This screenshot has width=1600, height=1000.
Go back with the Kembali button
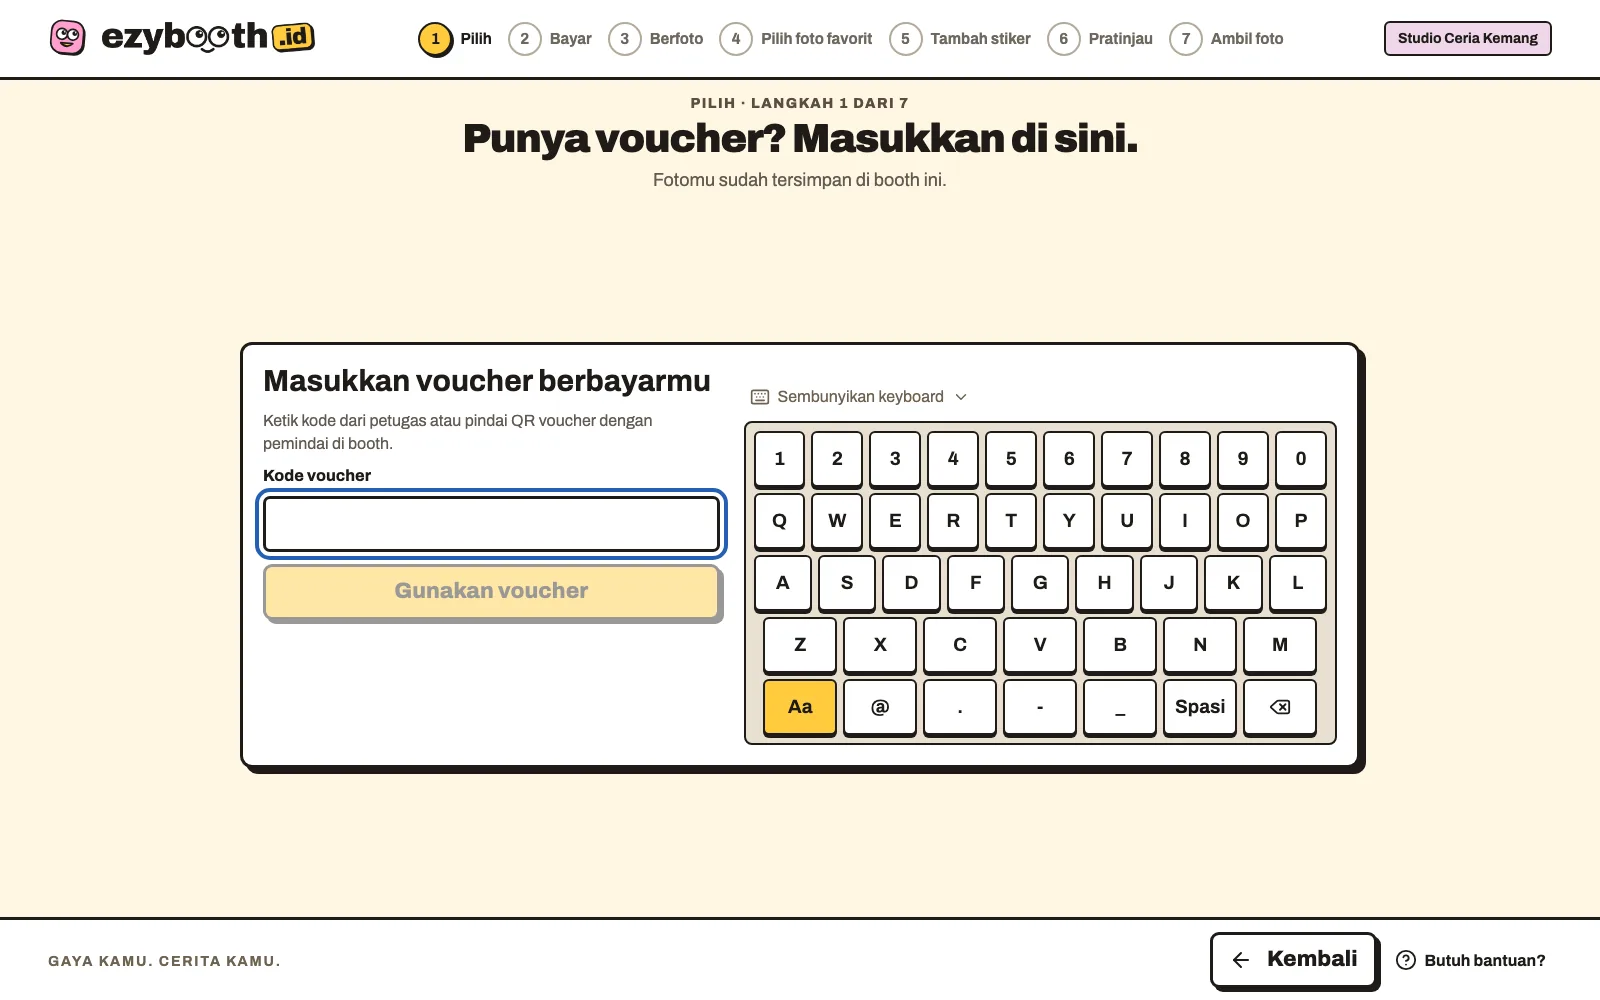coord(1294,960)
